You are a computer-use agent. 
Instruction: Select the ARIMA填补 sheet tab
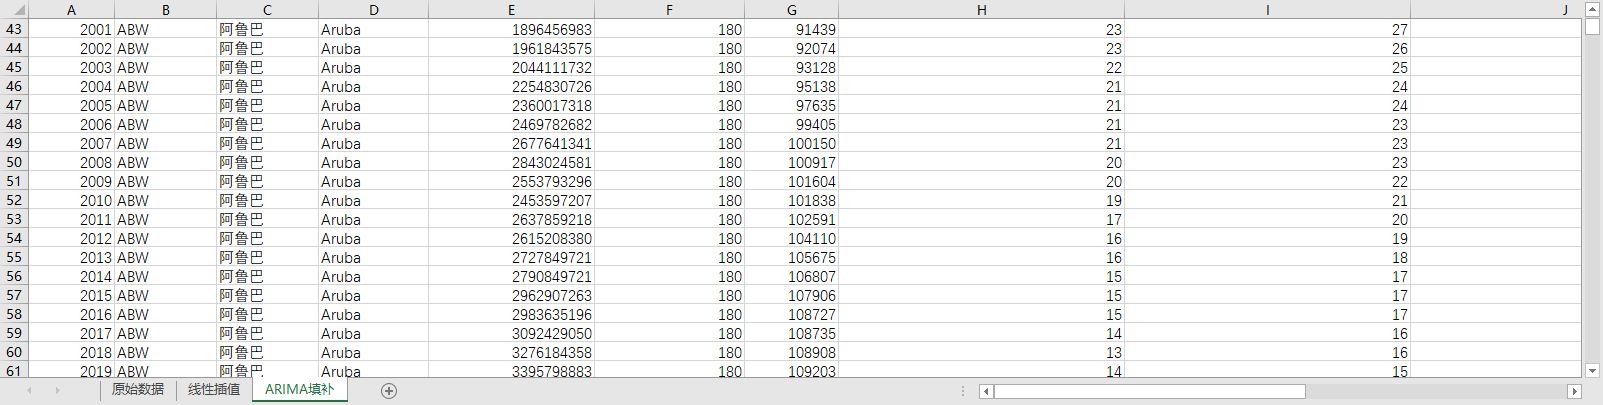point(300,390)
